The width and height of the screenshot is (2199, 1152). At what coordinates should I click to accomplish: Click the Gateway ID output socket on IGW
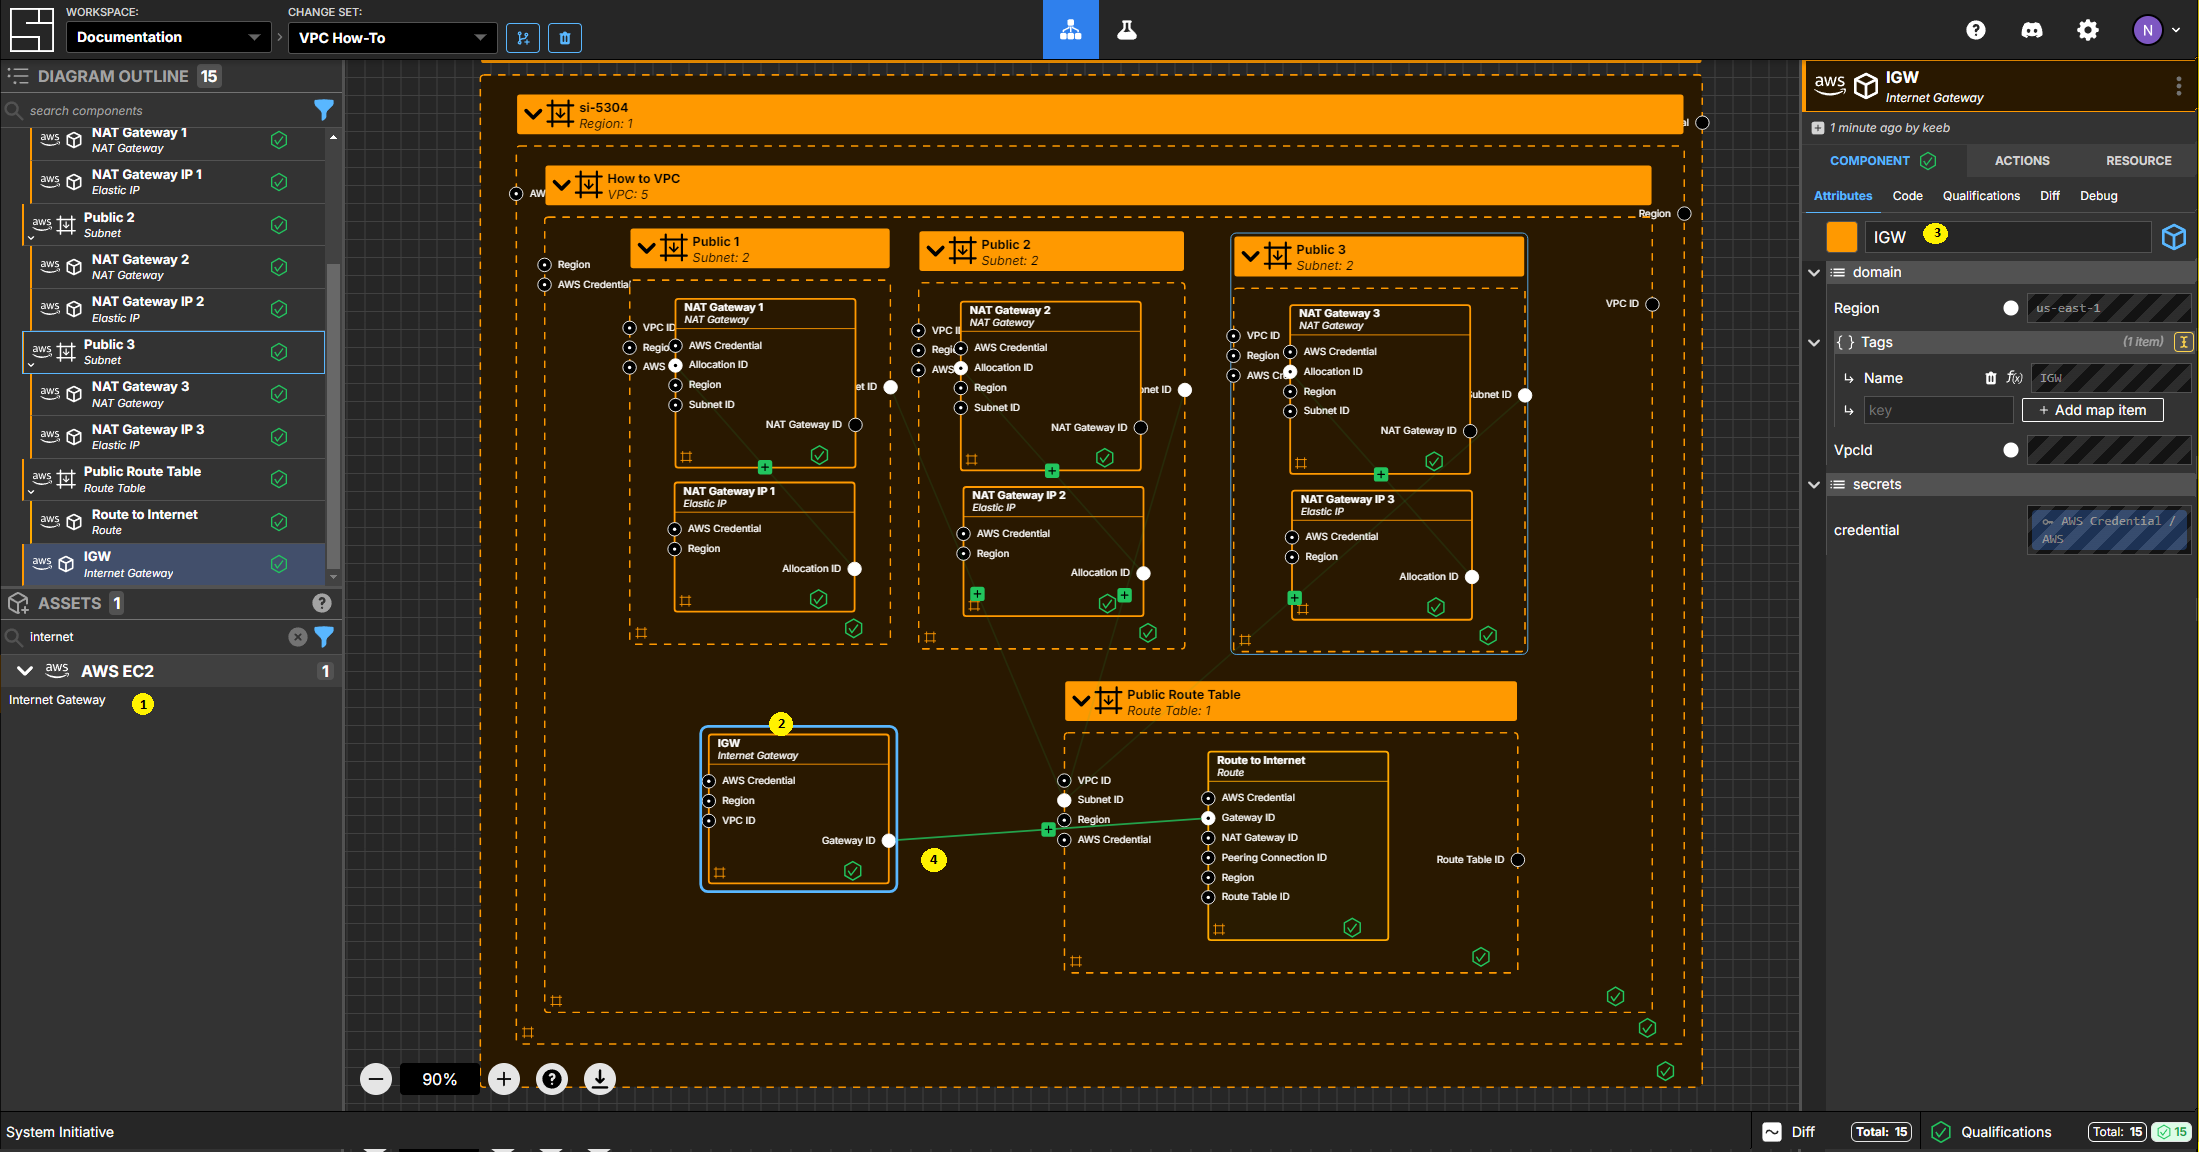(x=889, y=841)
